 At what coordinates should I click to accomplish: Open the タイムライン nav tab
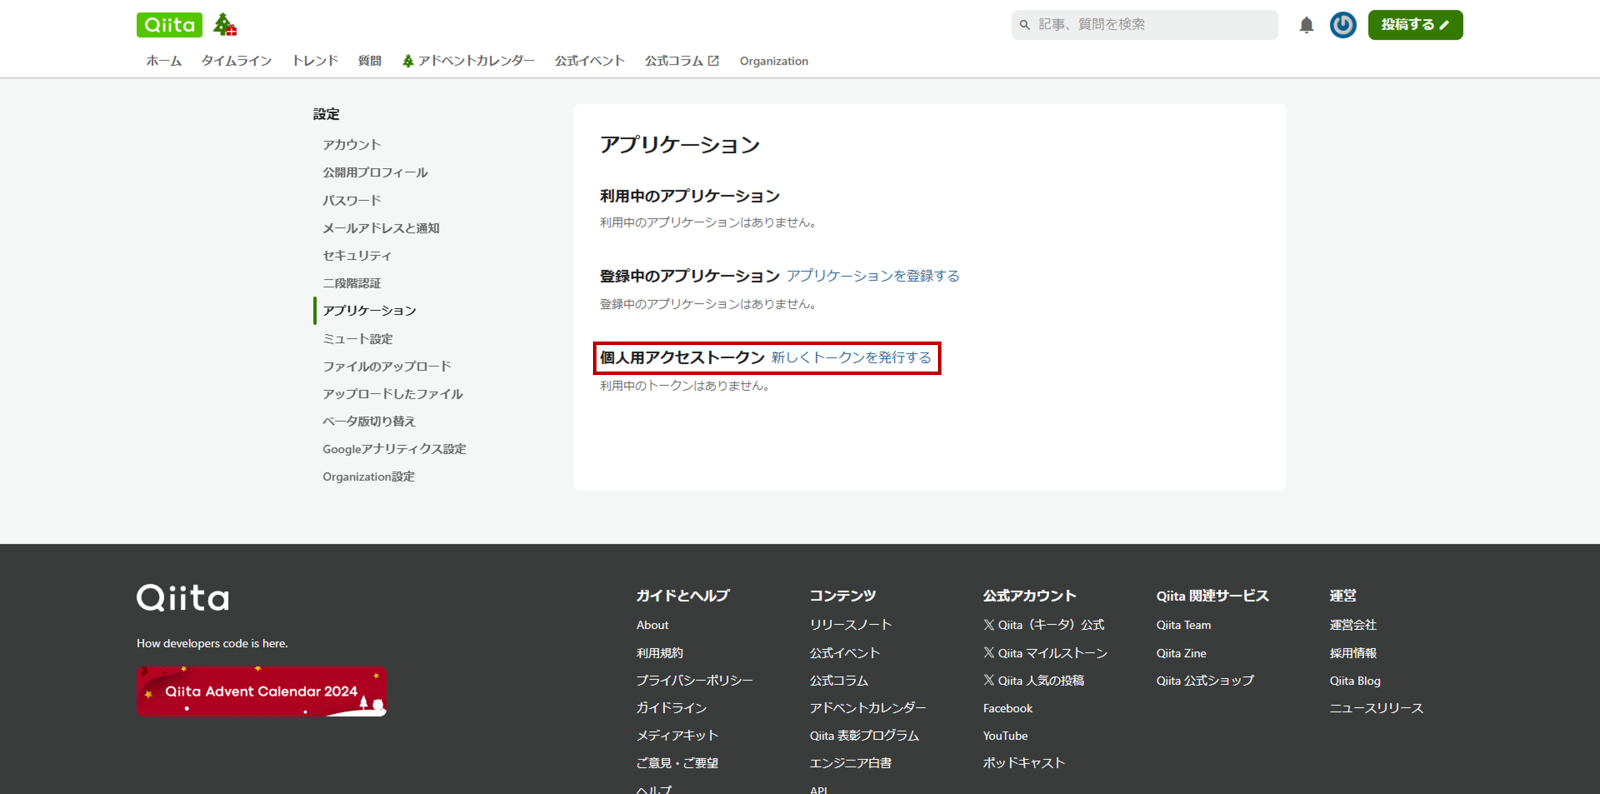[x=236, y=61]
